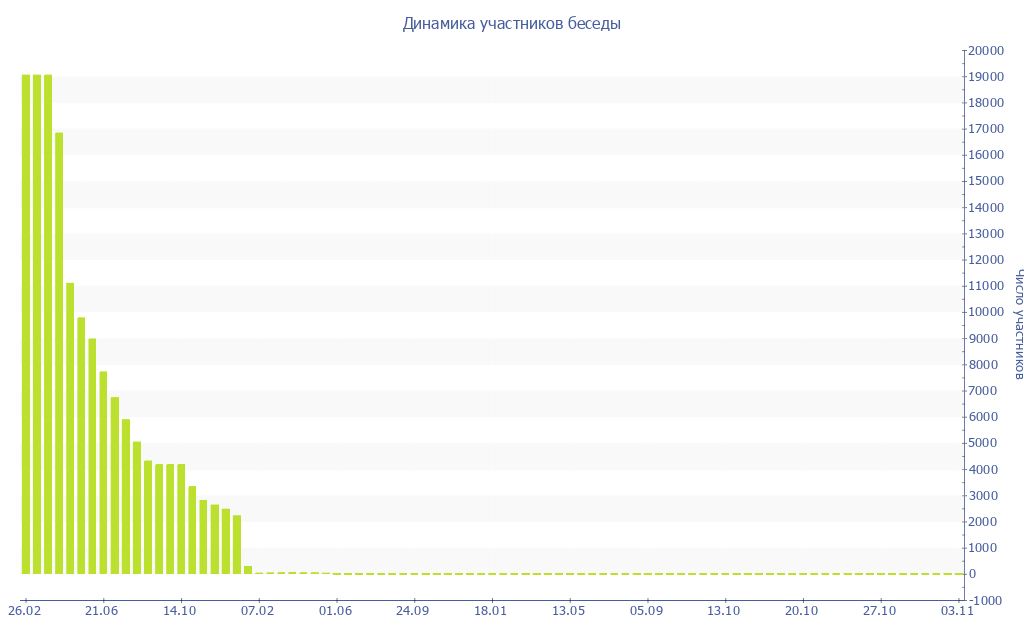Select the x-axis date label 20.10
Viewport: 1024px width, 640px height.
(802, 611)
